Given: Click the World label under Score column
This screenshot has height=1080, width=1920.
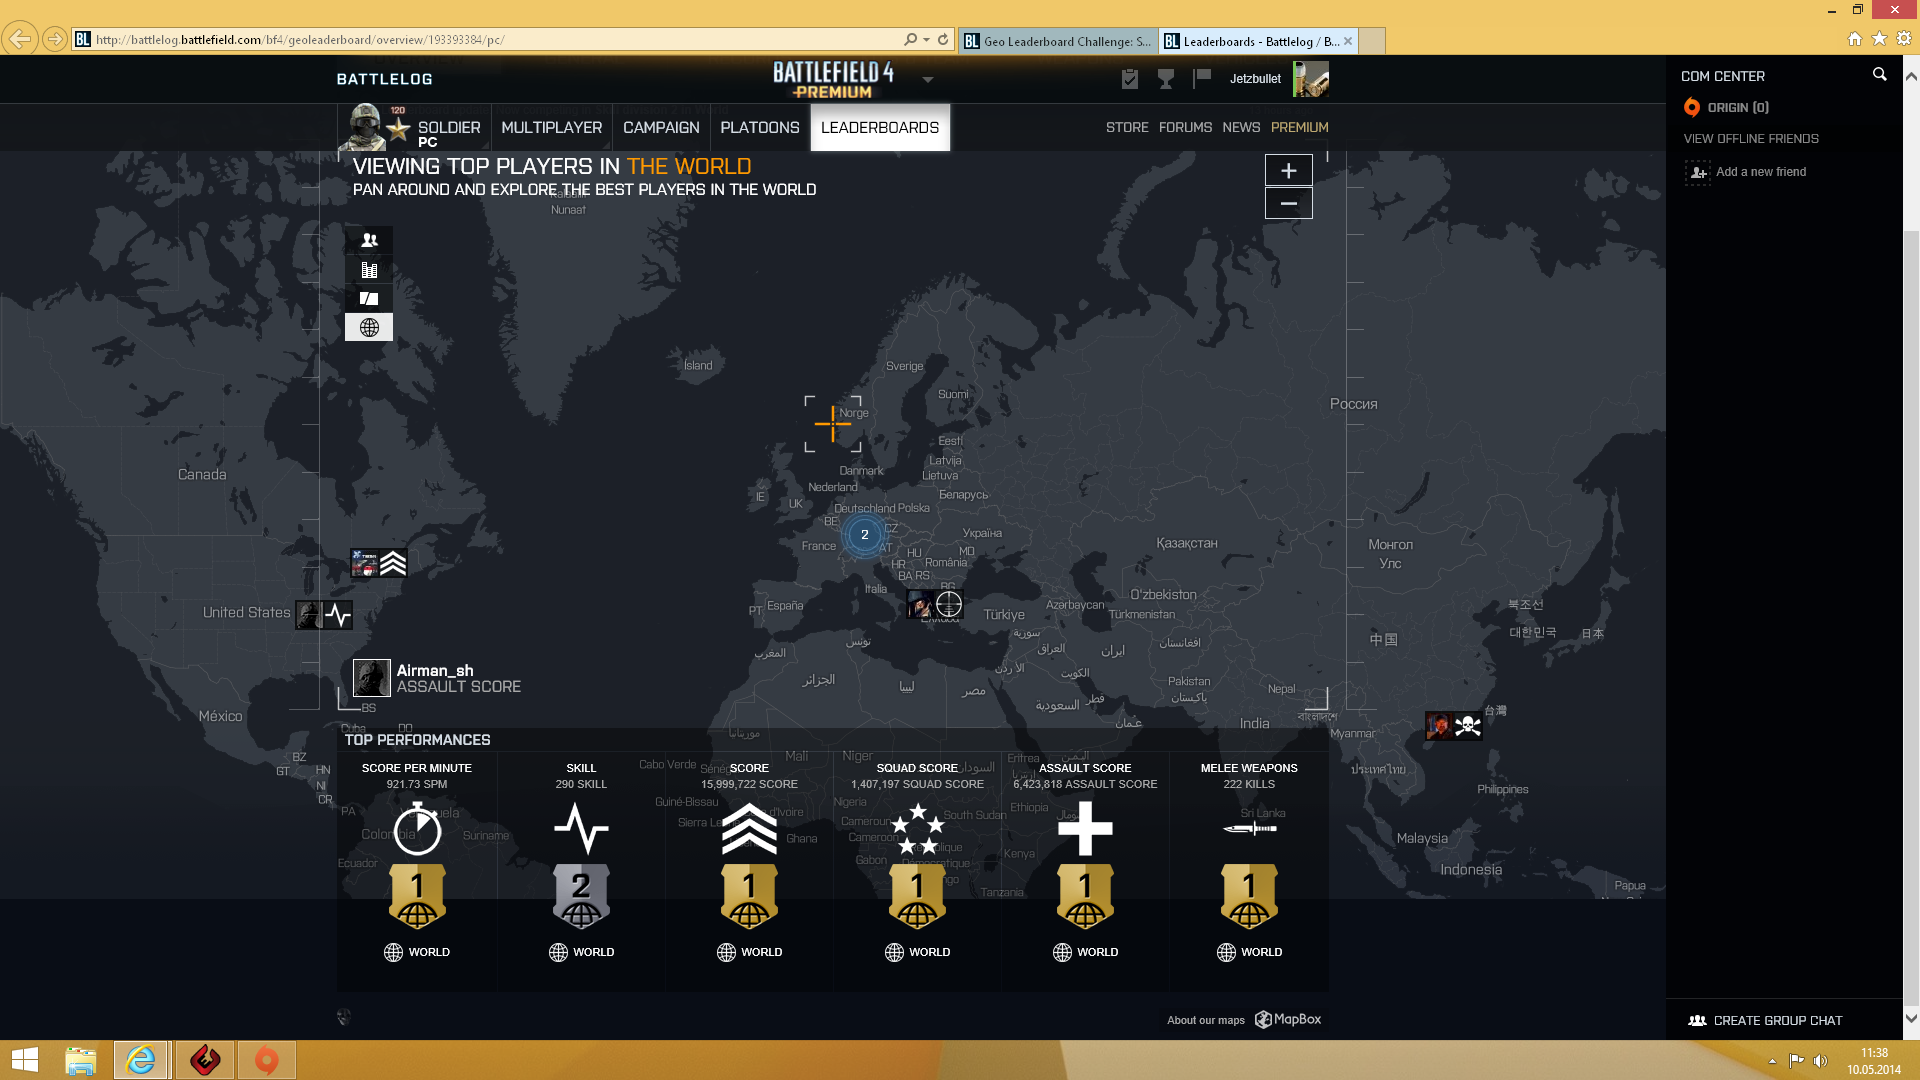Looking at the screenshot, I should click(749, 952).
